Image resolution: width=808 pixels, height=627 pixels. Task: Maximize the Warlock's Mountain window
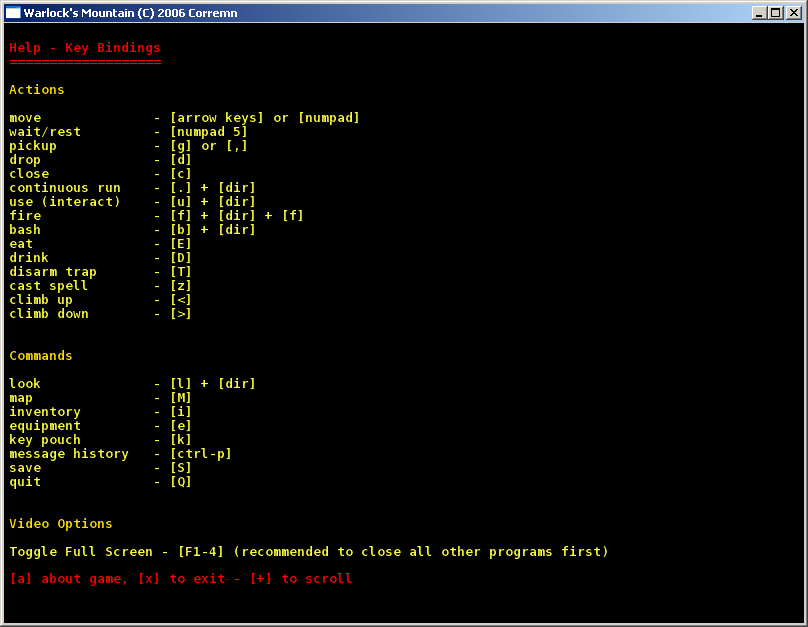[x=775, y=13]
